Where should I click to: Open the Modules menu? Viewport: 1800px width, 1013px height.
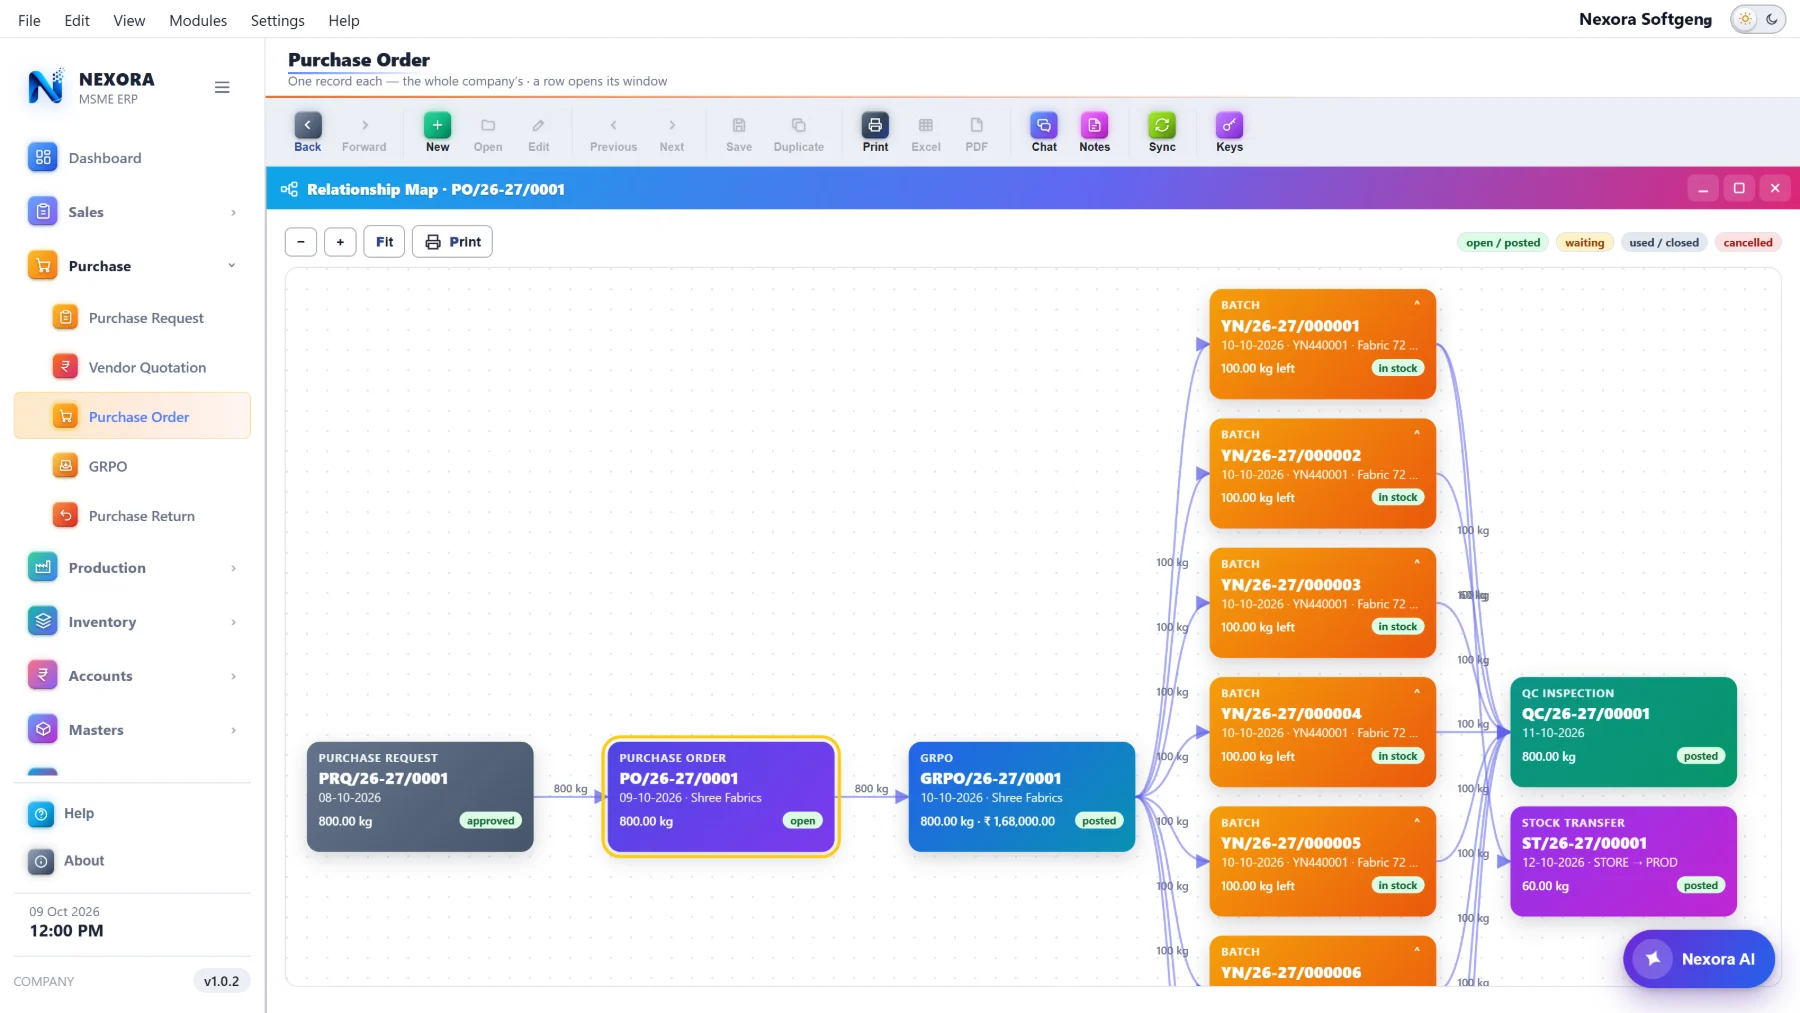(x=198, y=20)
